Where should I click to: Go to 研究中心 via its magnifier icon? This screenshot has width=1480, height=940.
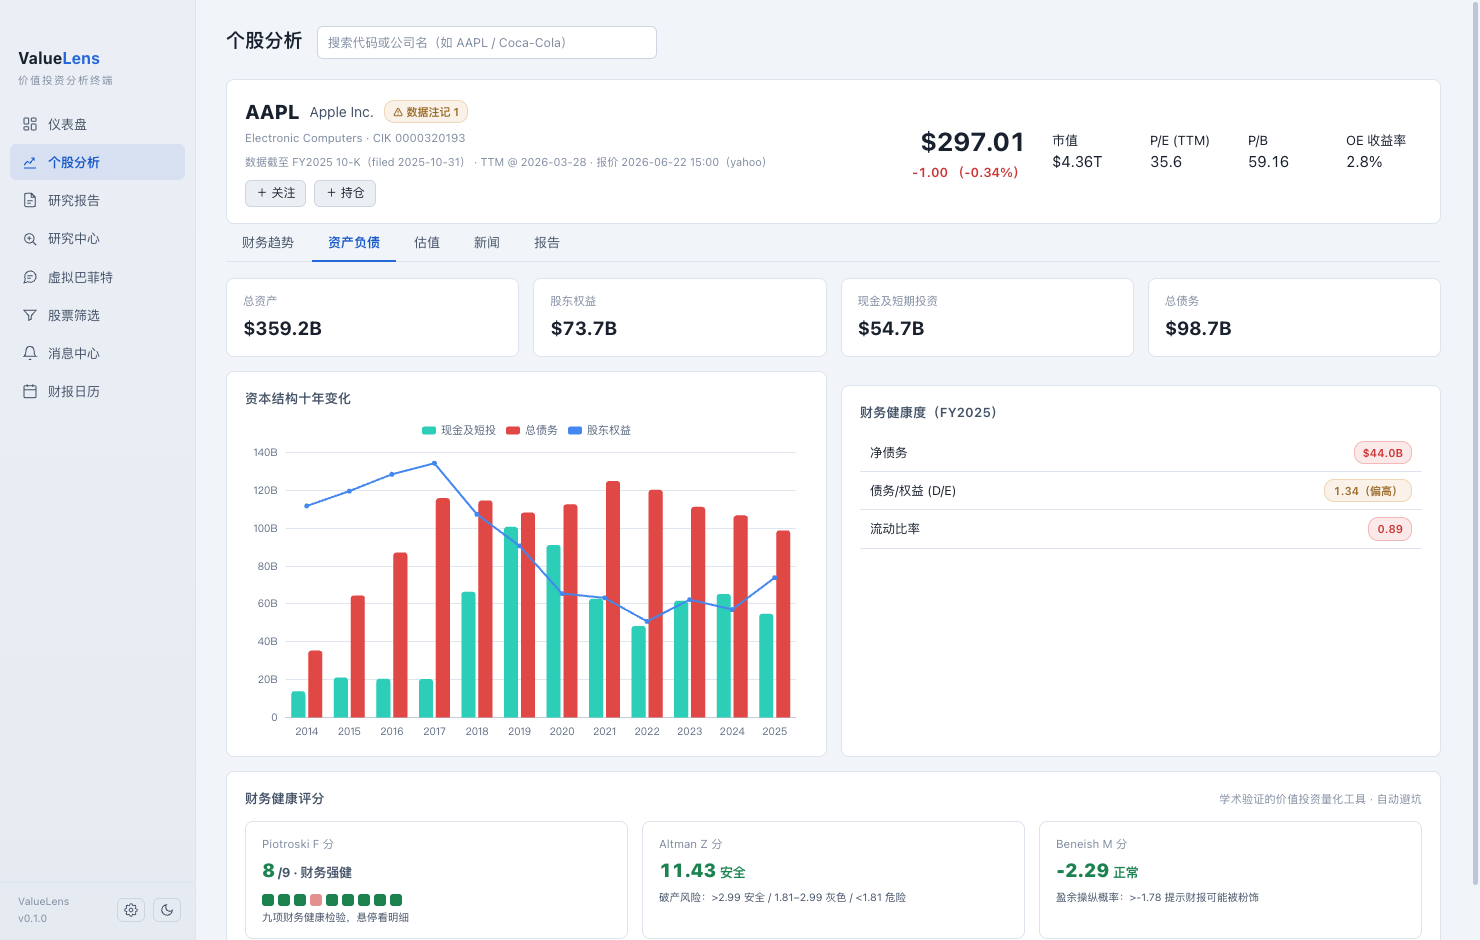click(30, 239)
